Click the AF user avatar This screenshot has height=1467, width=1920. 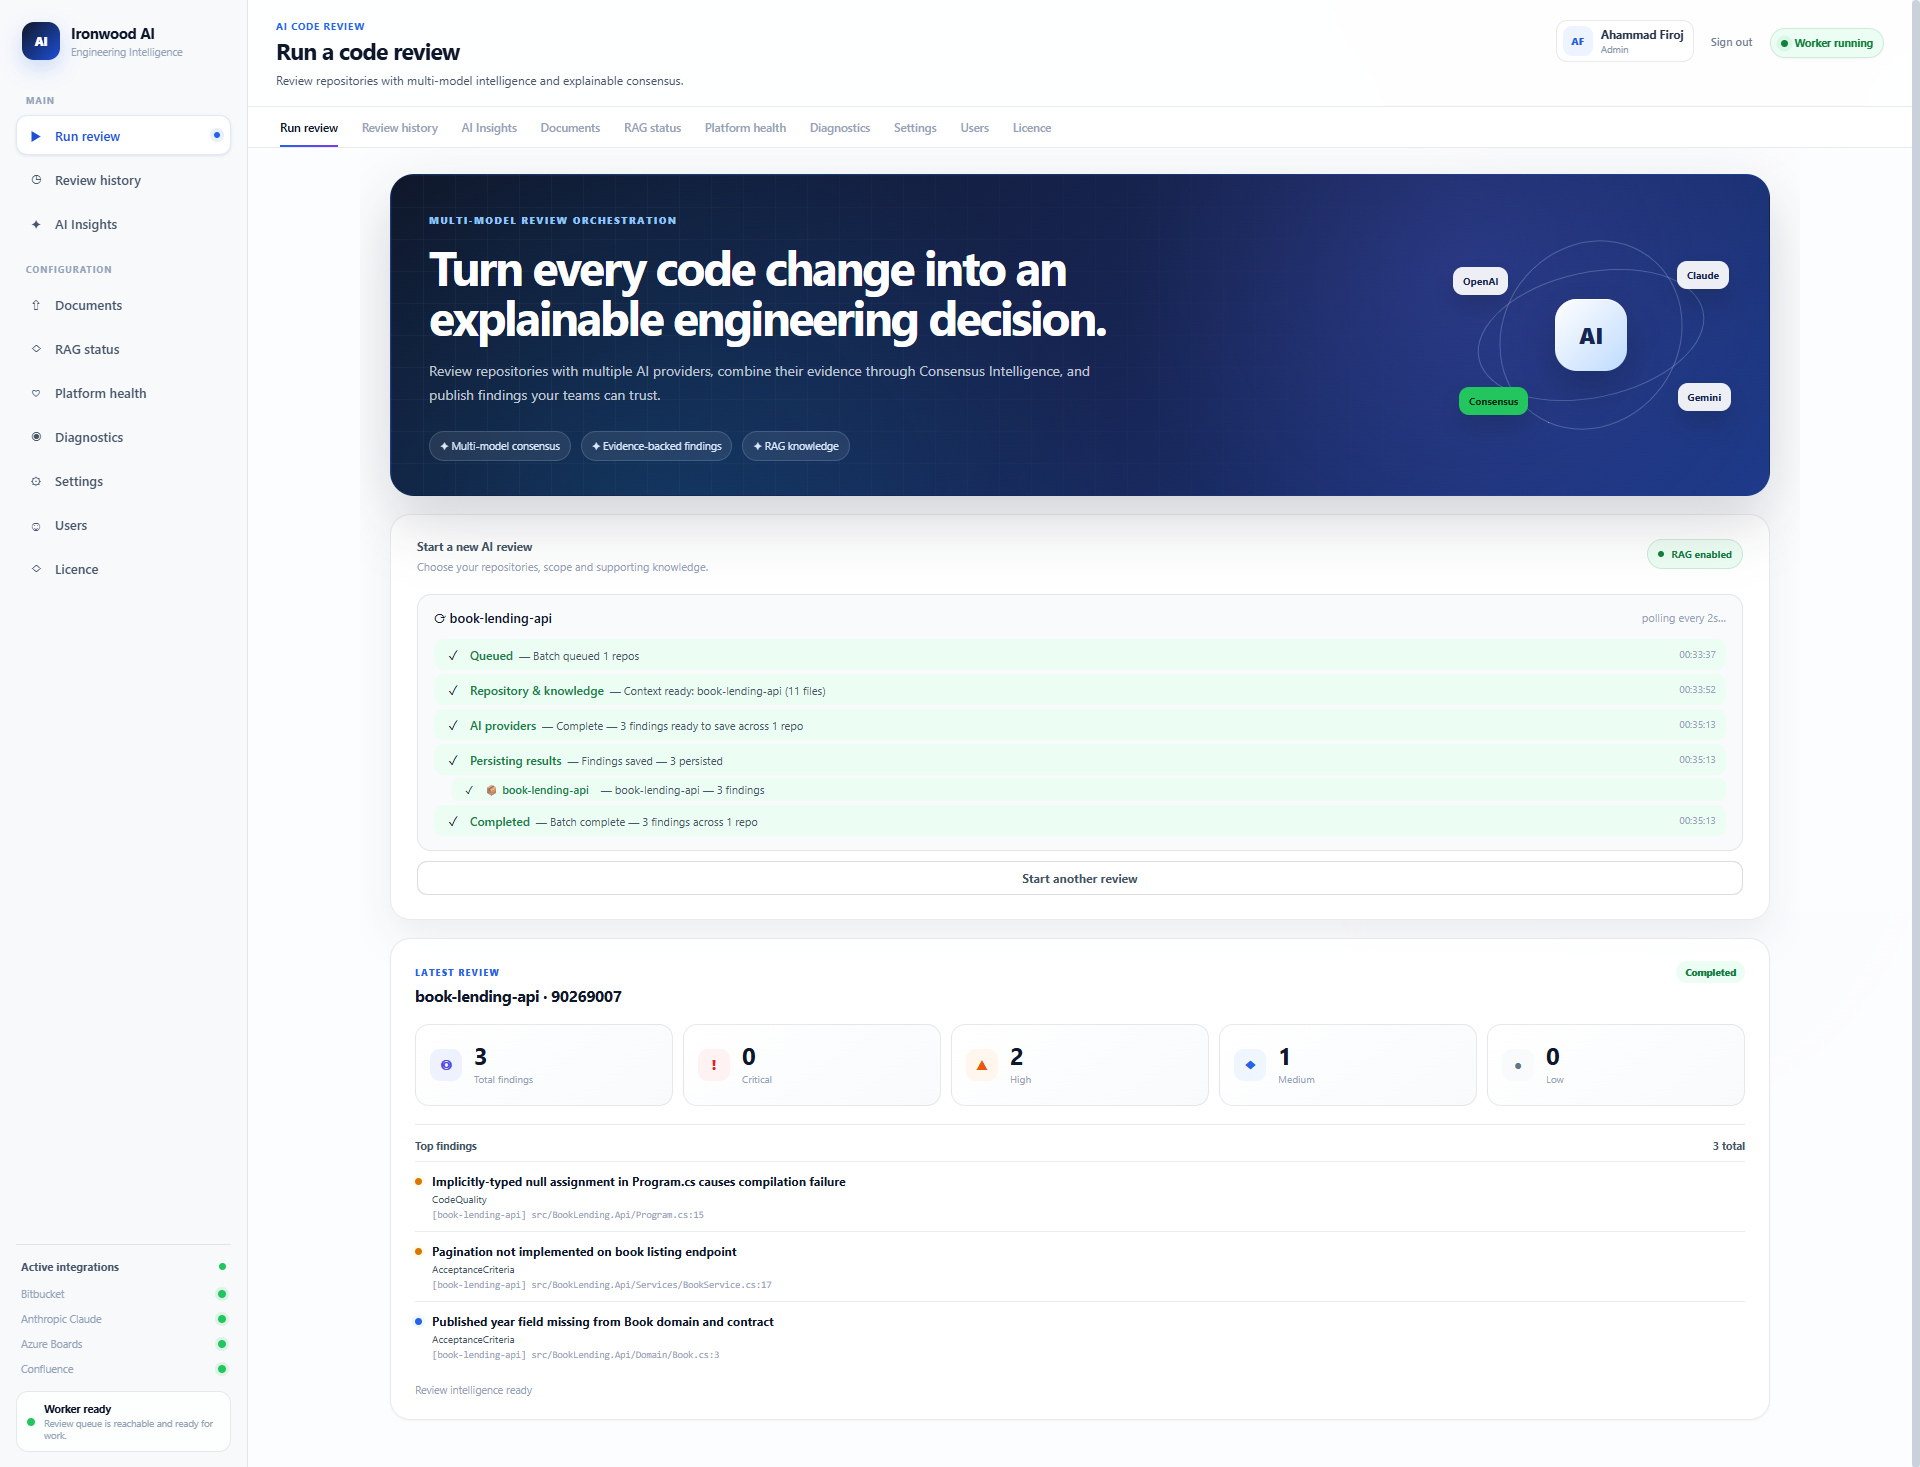1577,42
